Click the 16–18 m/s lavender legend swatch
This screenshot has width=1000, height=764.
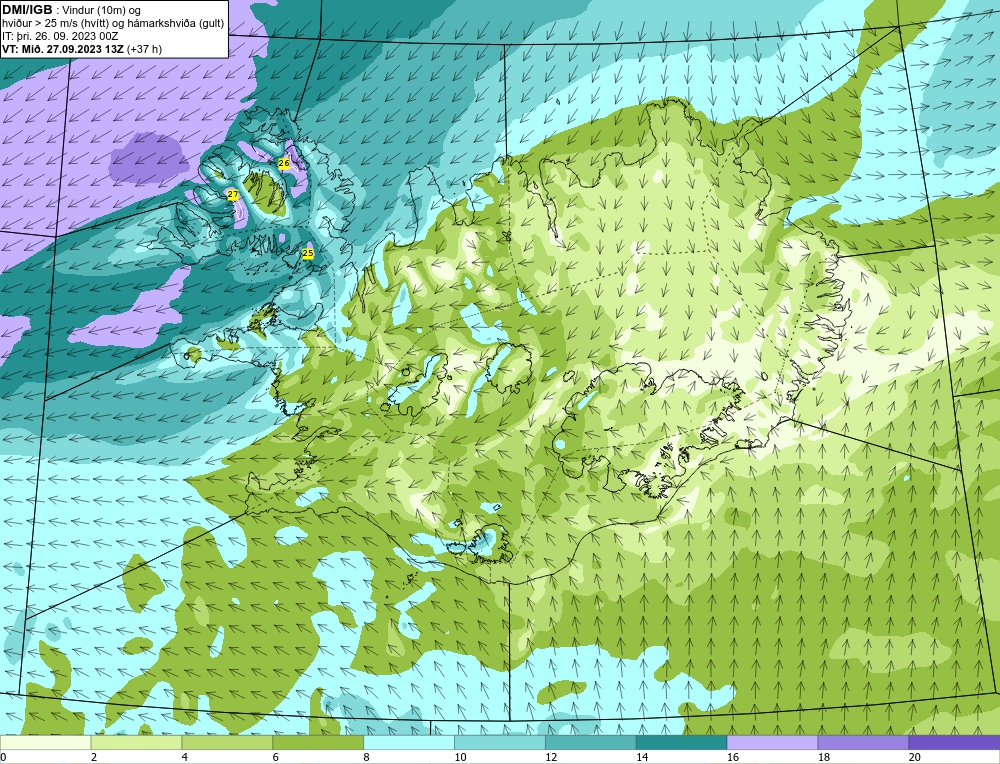click(772, 742)
